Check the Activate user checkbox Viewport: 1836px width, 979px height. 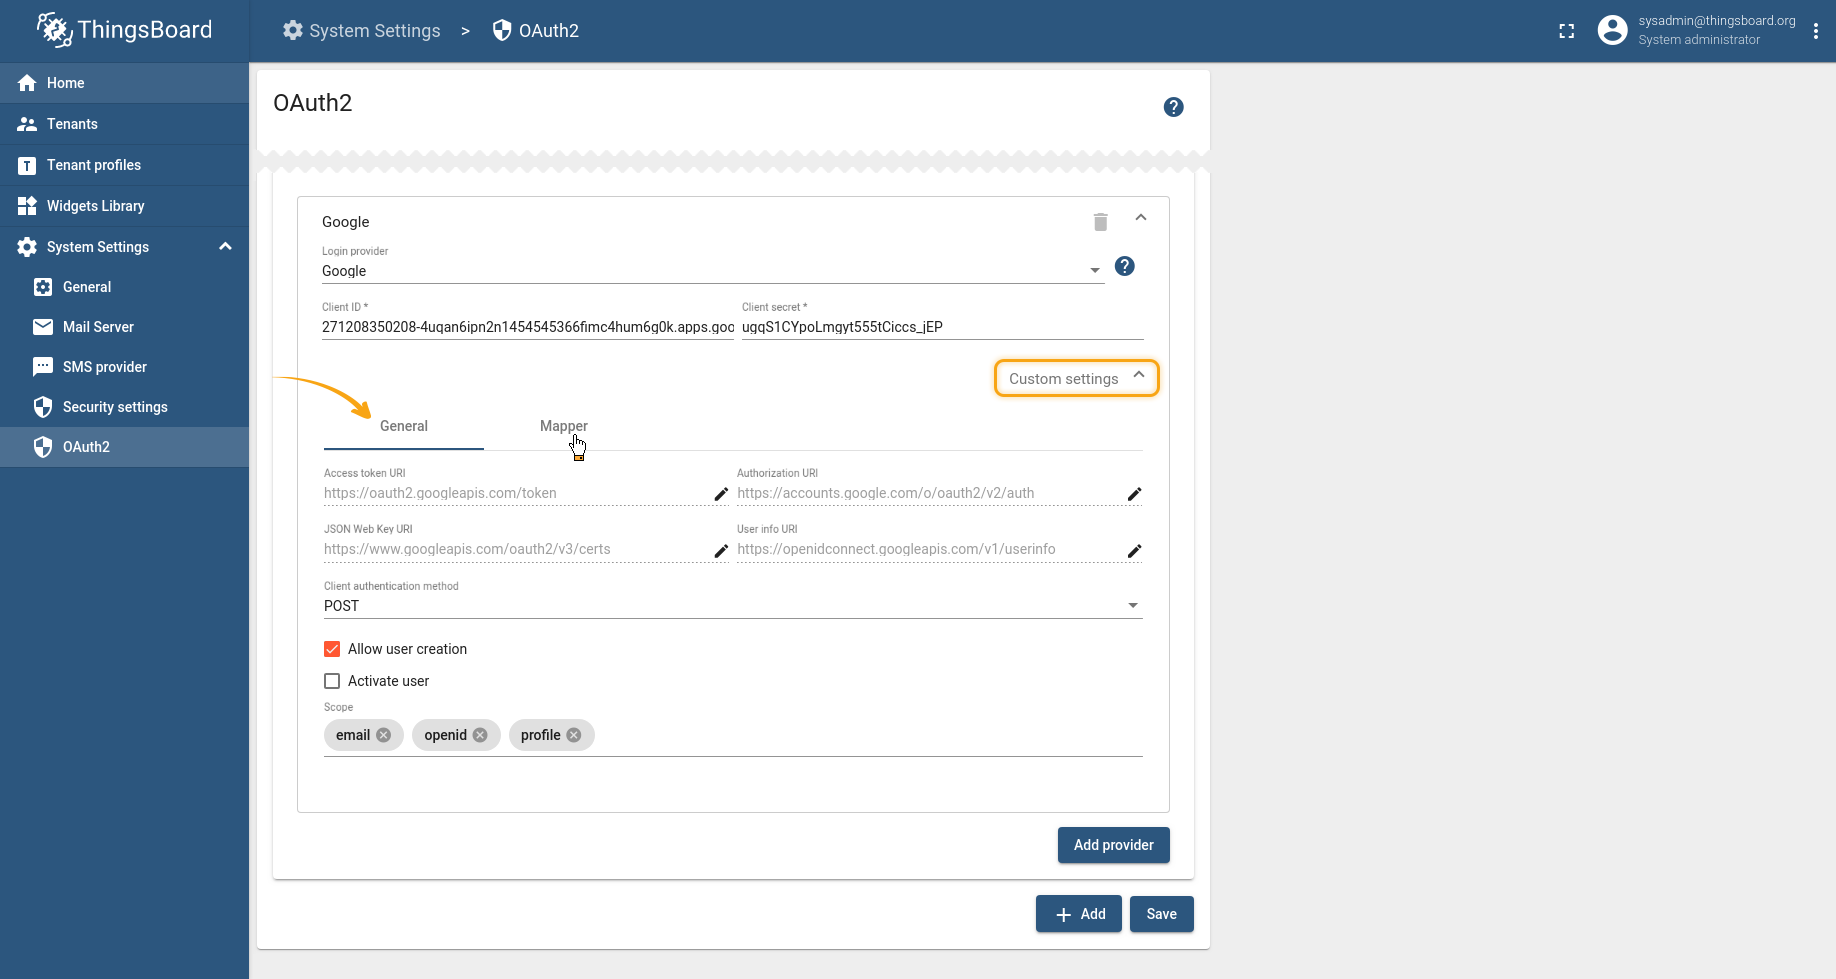[x=332, y=681]
